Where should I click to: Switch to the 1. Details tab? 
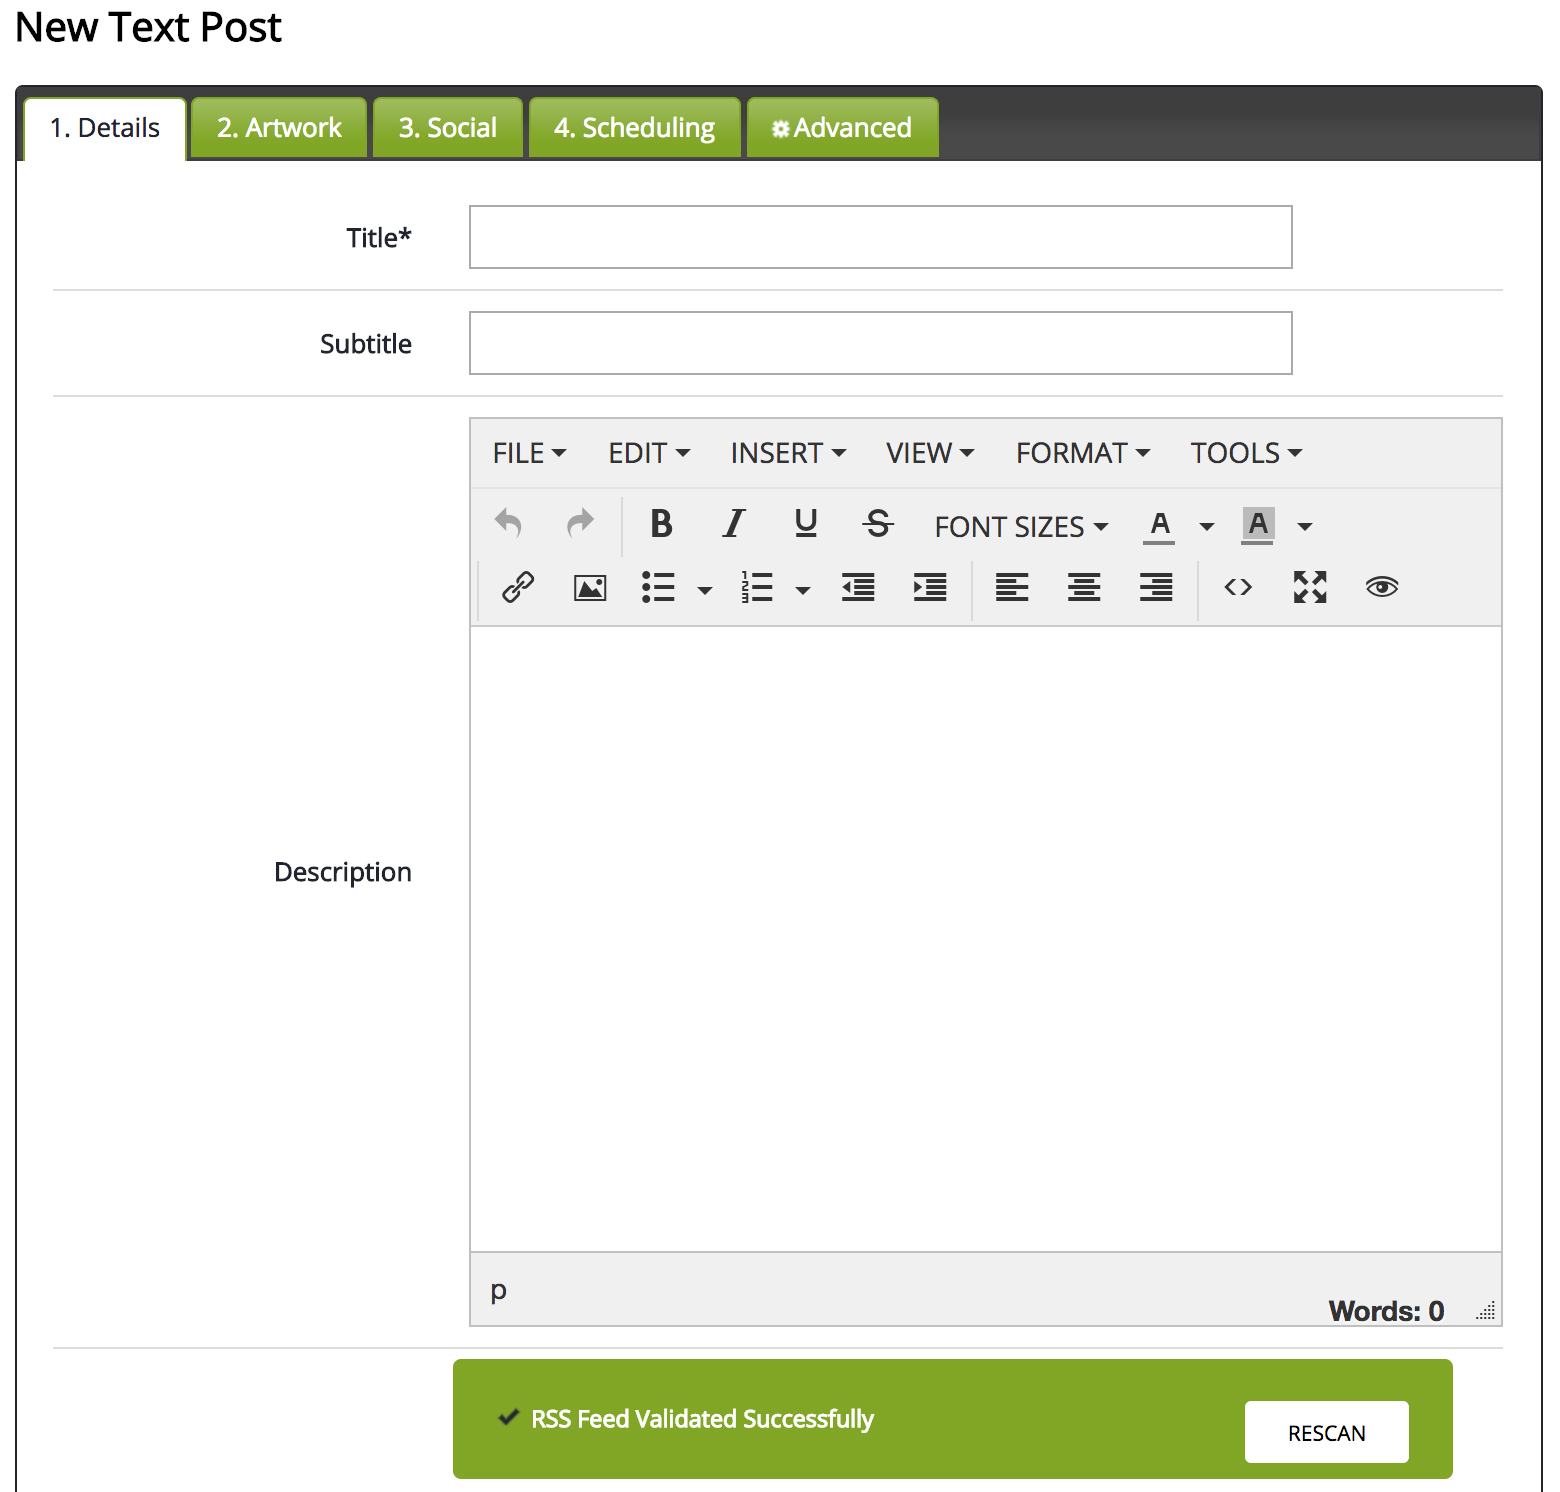tap(105, 128)
